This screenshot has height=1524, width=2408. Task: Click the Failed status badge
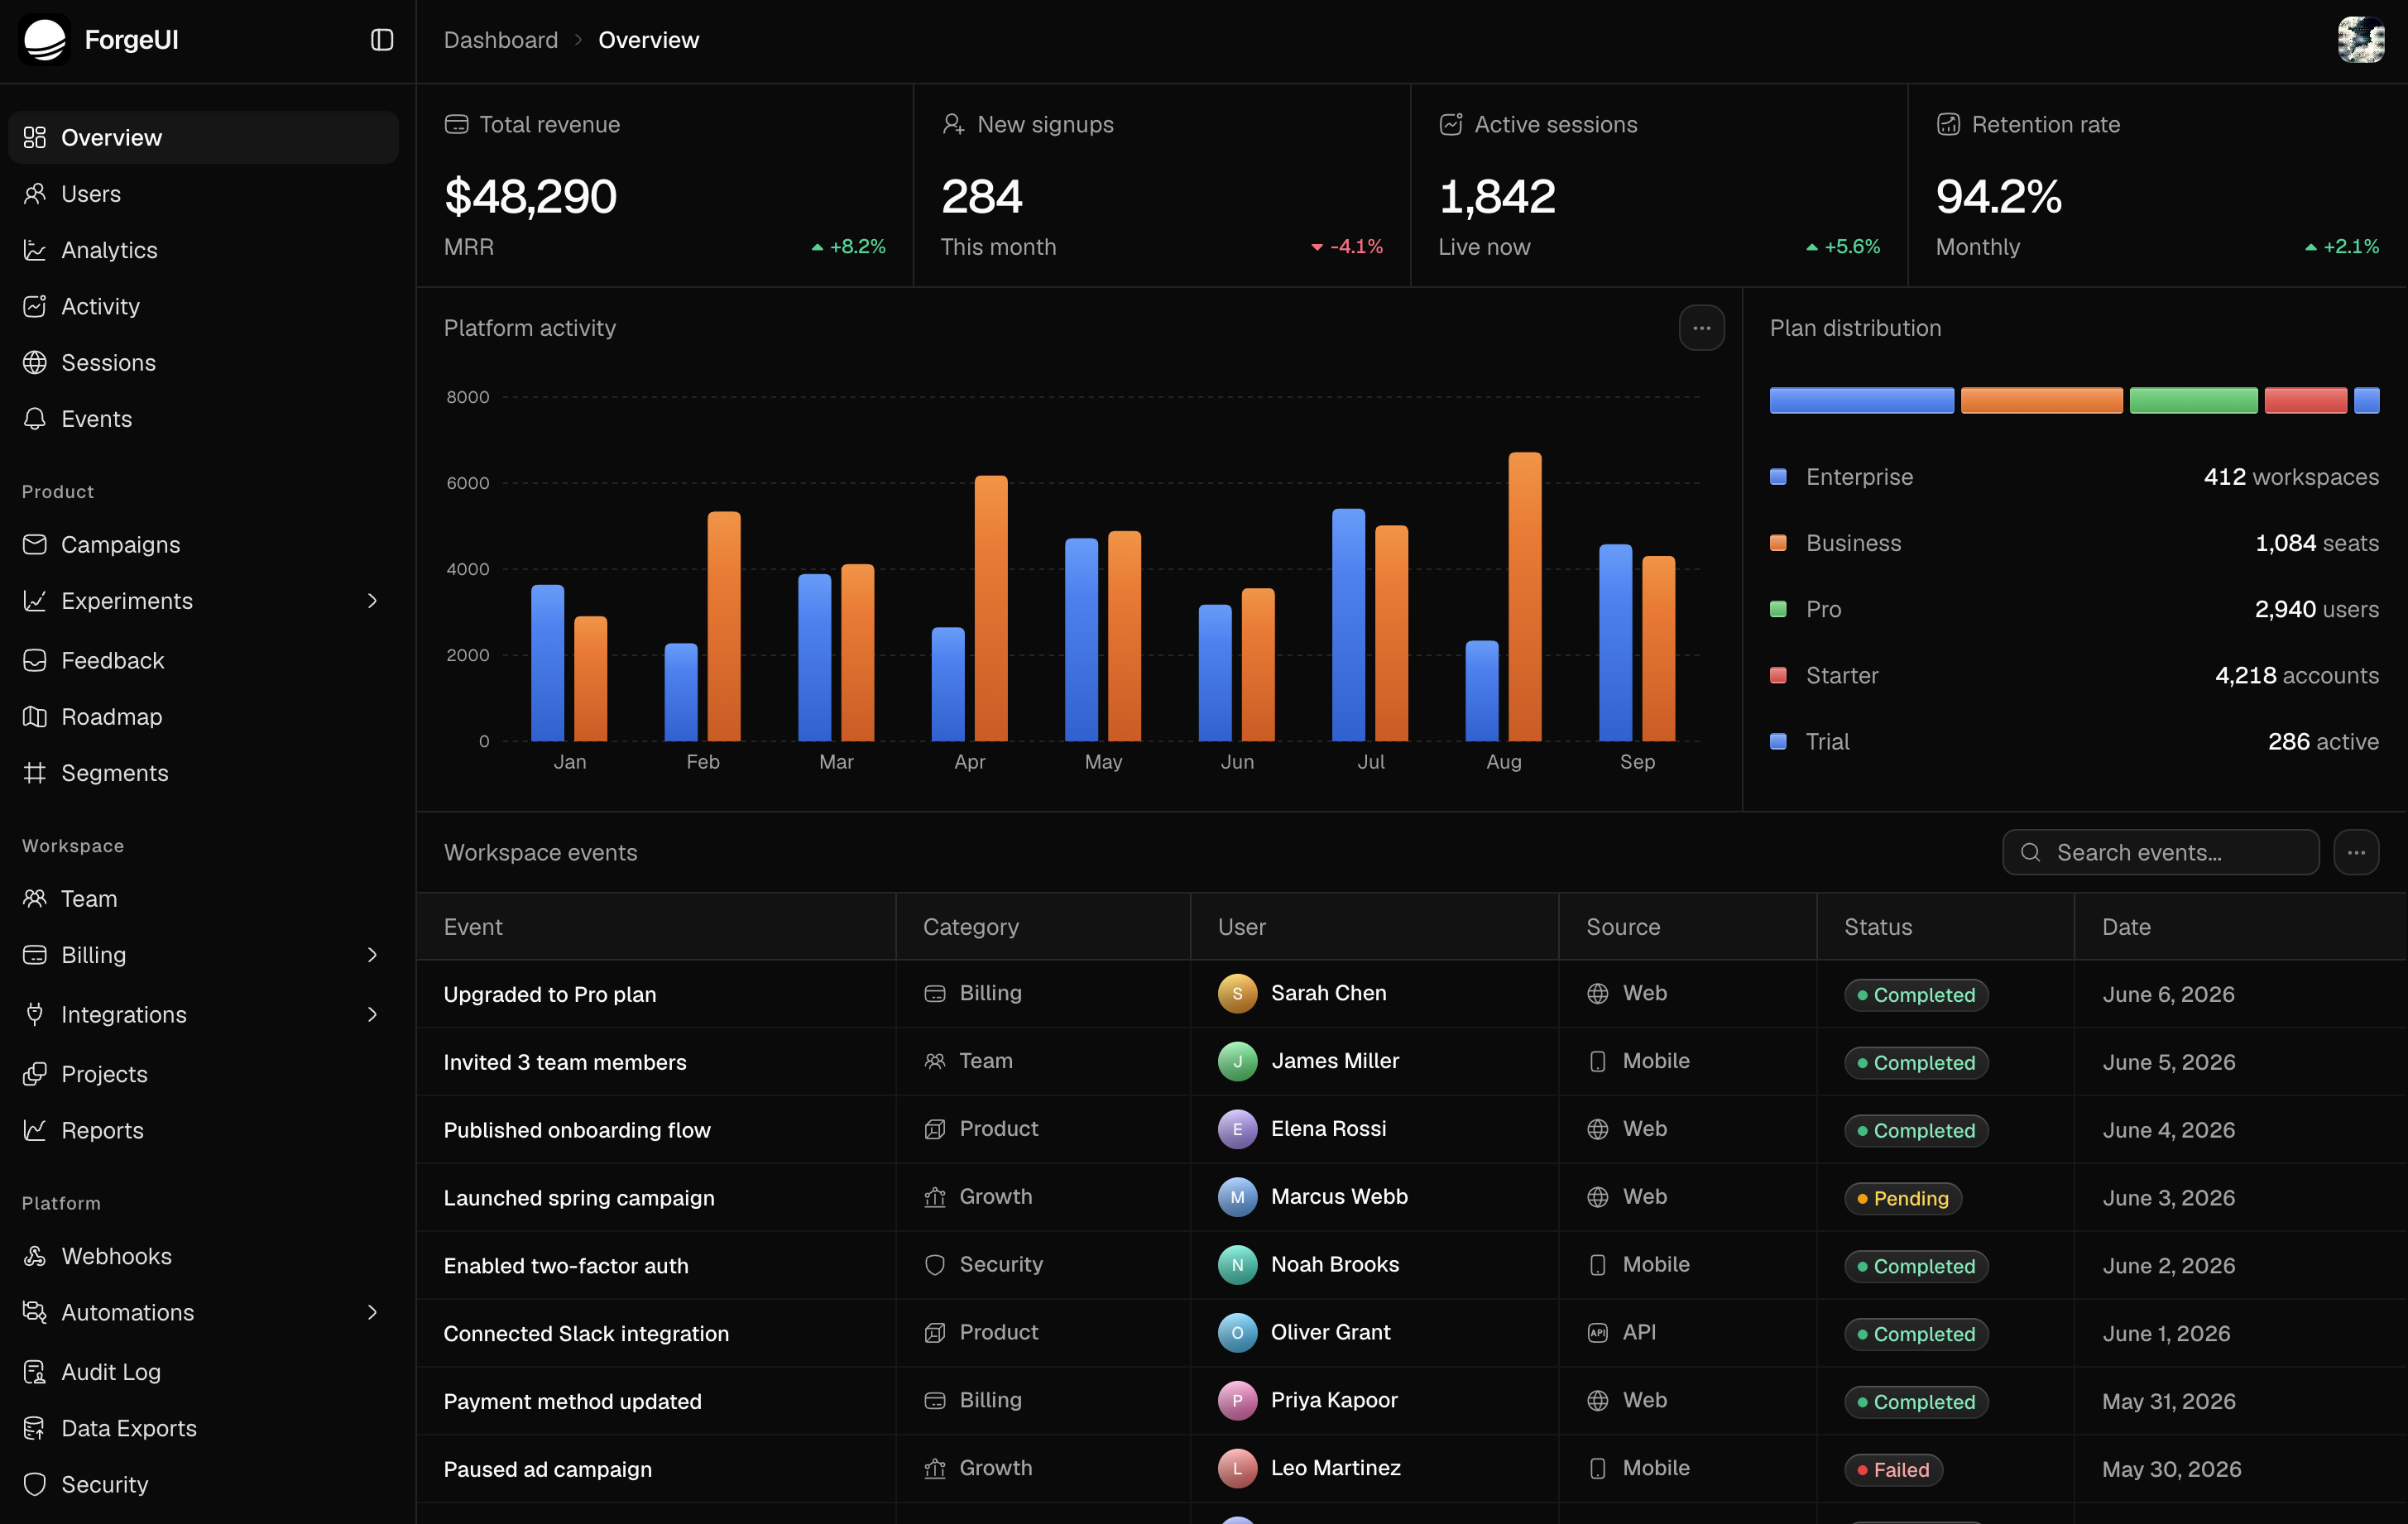click(1893, 1469)
